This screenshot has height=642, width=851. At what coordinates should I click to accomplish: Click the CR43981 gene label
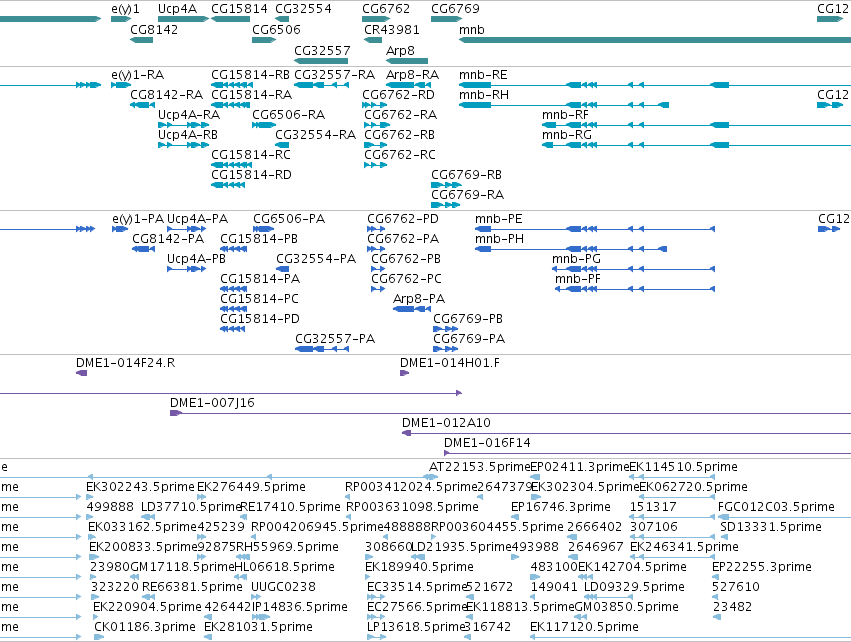(391, 30)
